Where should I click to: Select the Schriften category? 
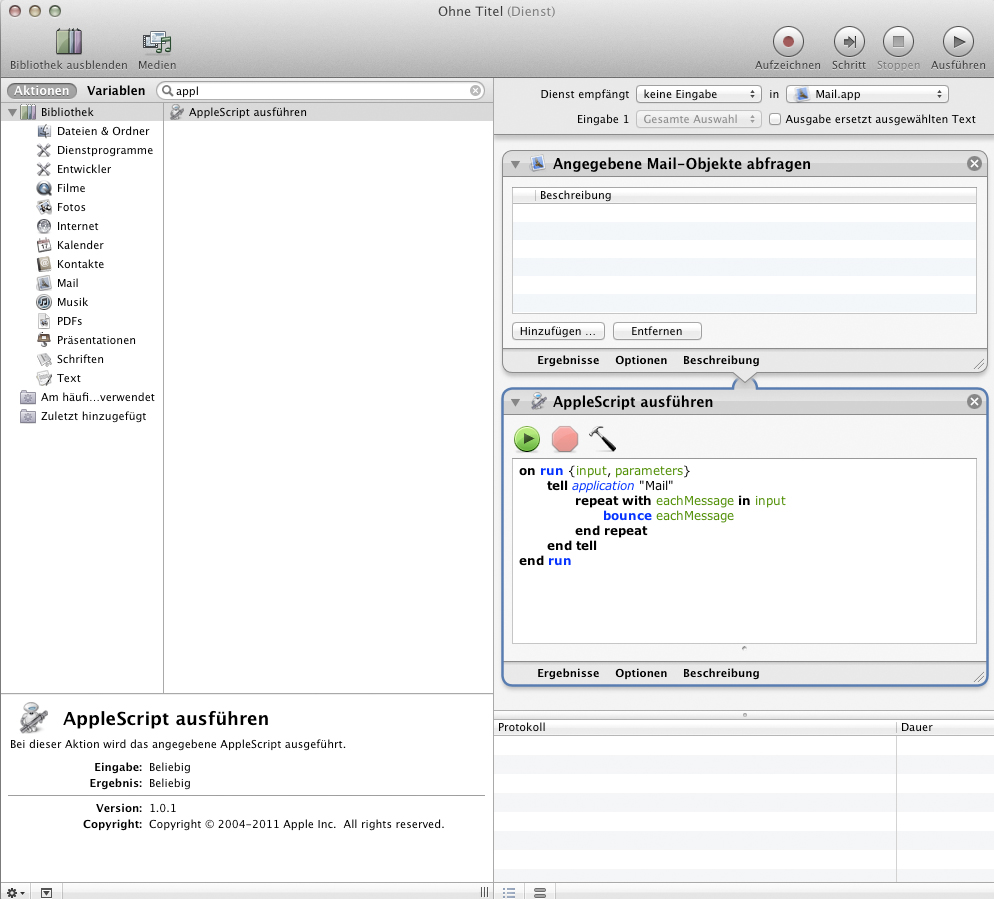click(x=80, y=359)
